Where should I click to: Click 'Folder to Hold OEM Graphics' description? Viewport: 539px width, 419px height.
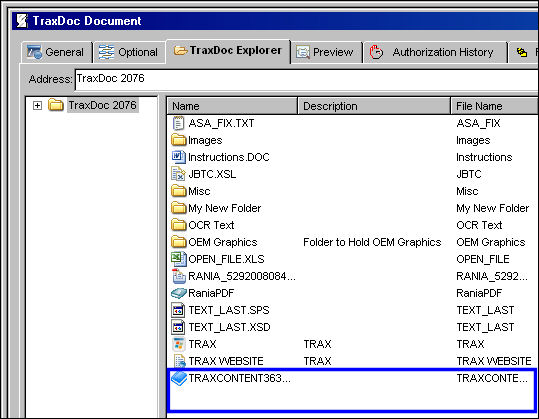coord(372,242)
